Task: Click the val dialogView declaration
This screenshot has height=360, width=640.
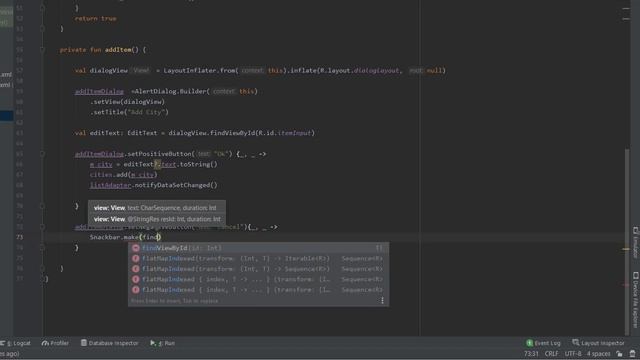Action: point(260,71)
